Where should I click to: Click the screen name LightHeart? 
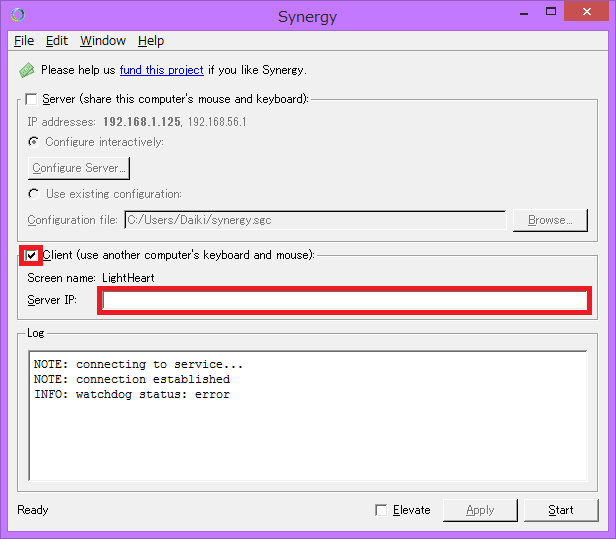click(x=128, y=278)
